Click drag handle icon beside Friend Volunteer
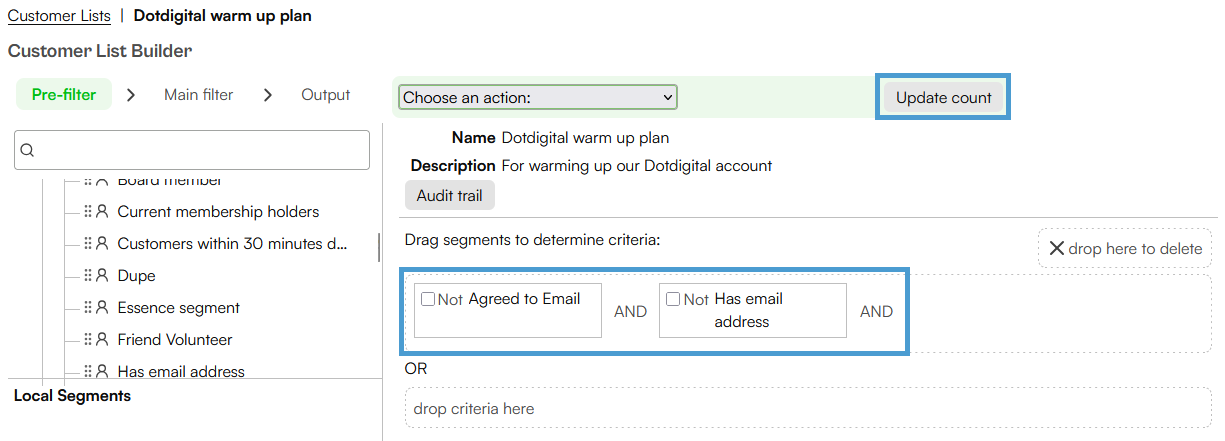The height and width of the screenshot is (441, 1225). 88,340
